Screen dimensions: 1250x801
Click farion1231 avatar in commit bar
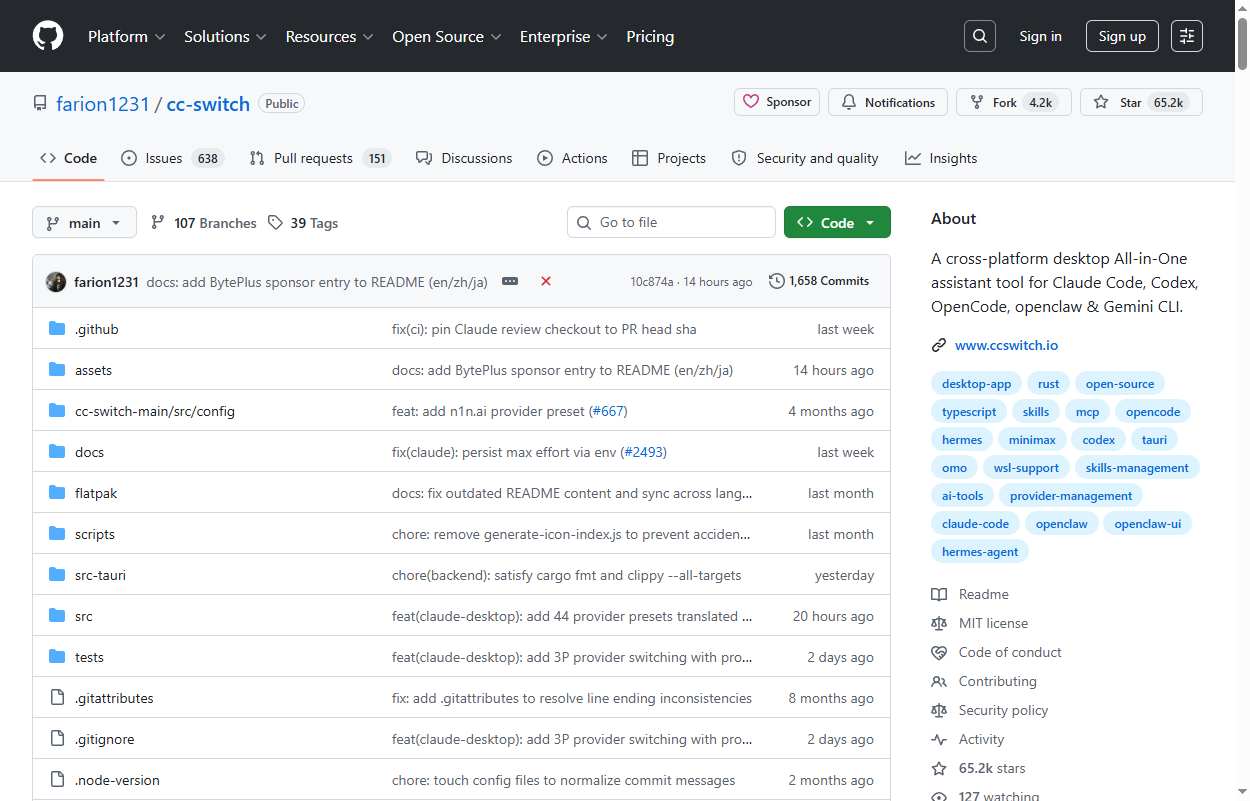pos(56,282)
